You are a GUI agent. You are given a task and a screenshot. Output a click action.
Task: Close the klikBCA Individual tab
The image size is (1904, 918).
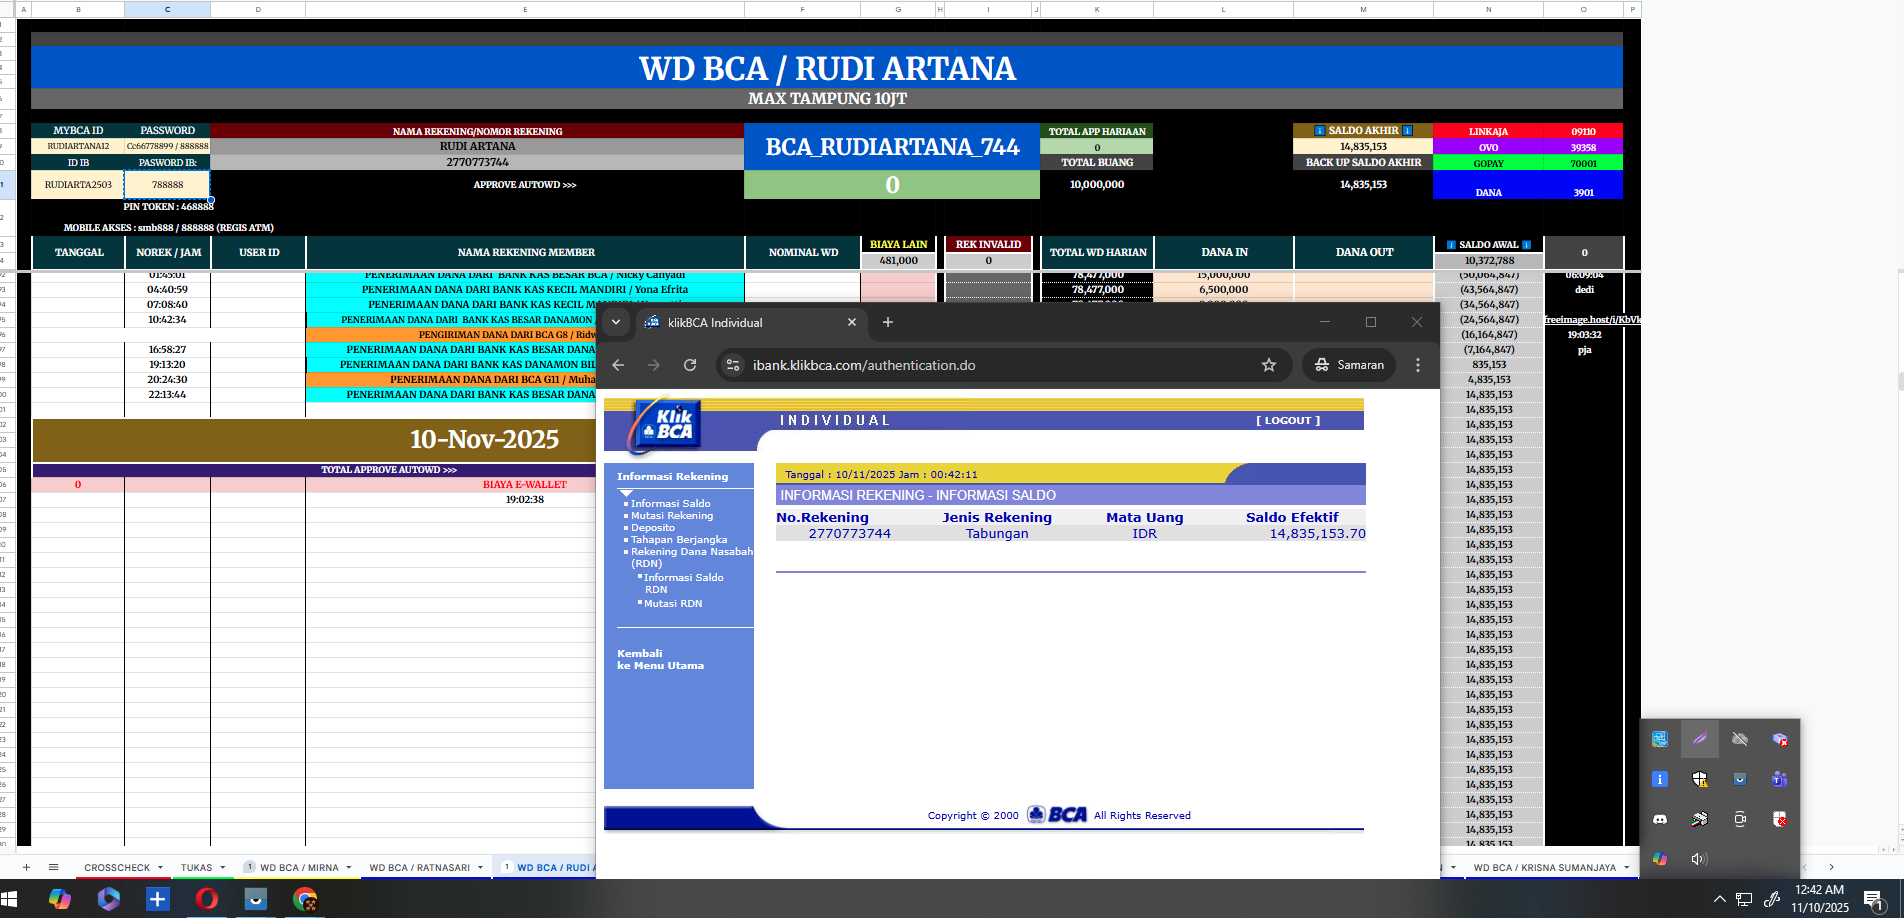click(852, 322)
